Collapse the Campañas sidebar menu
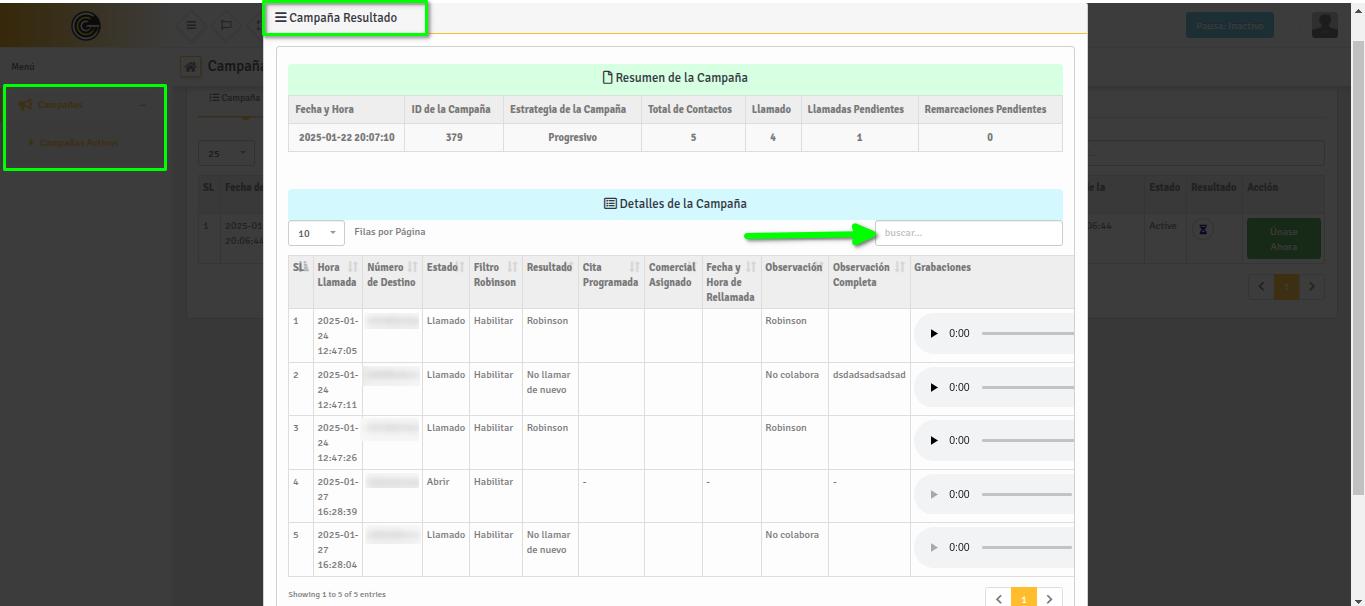 (x=142, y=105)
